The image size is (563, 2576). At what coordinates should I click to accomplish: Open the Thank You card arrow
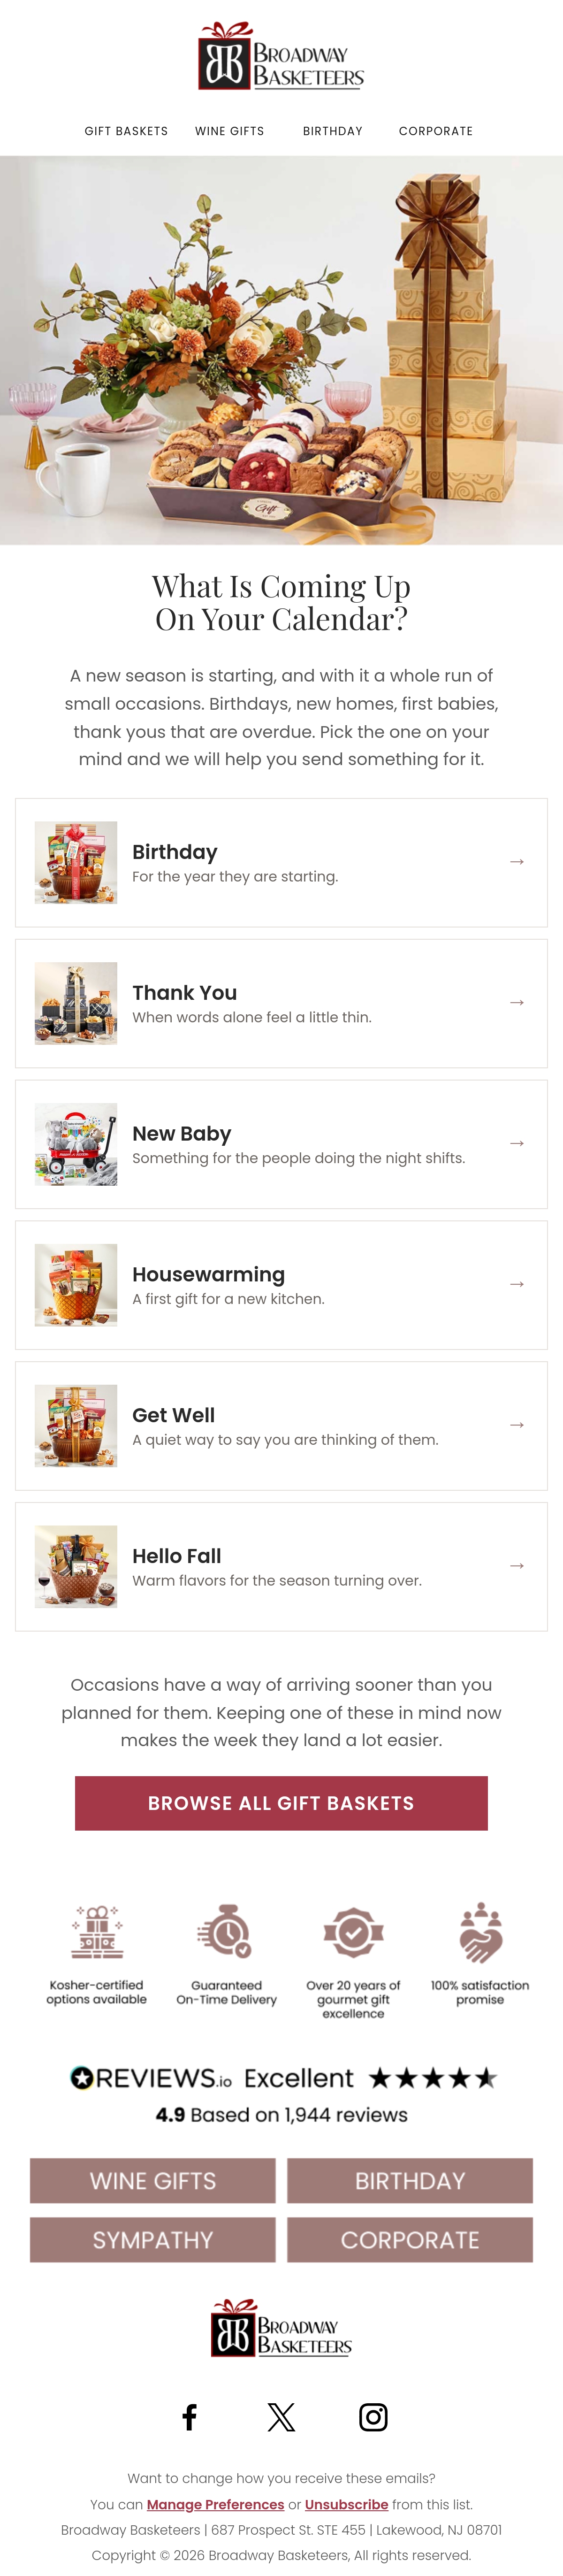[x=517, y=1002]
